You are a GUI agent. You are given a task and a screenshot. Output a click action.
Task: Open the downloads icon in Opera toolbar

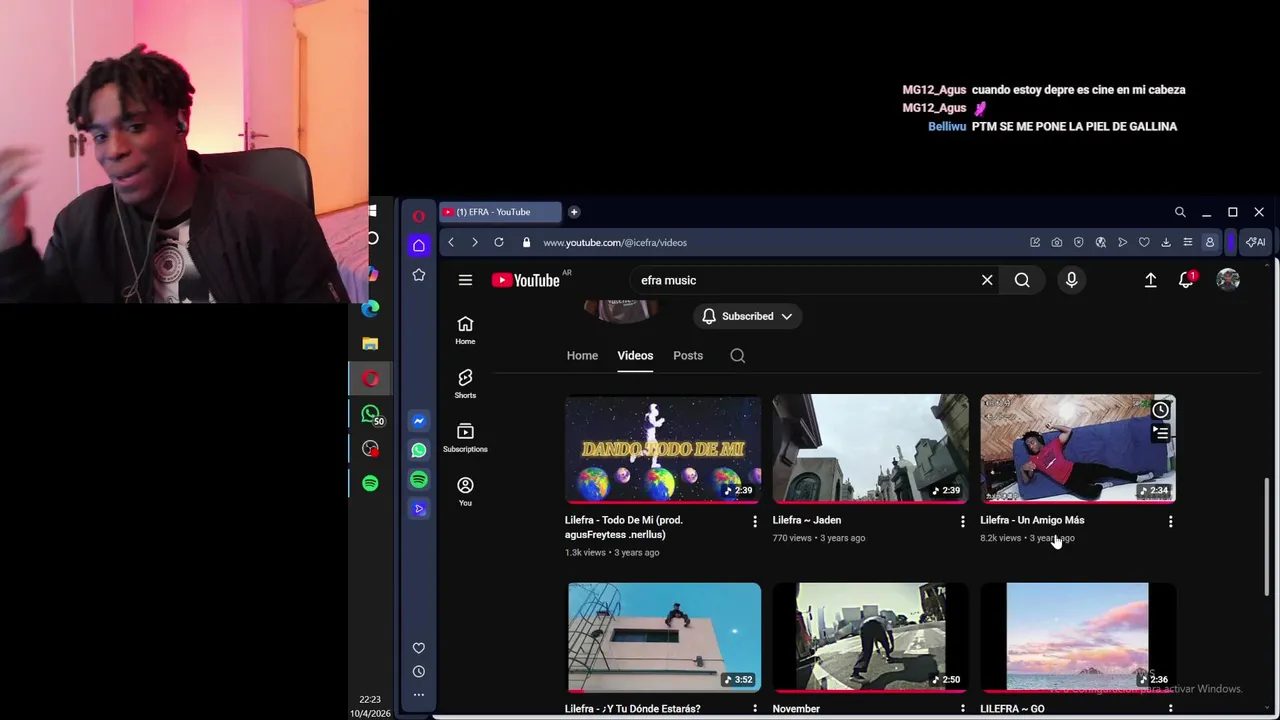pyautogui.click(x=1166, y=242)
